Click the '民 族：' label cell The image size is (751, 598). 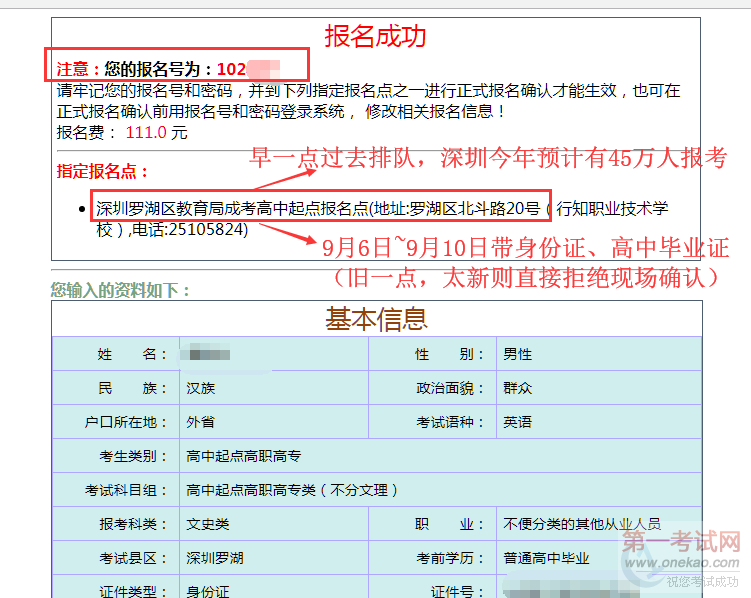pos(116,388)
